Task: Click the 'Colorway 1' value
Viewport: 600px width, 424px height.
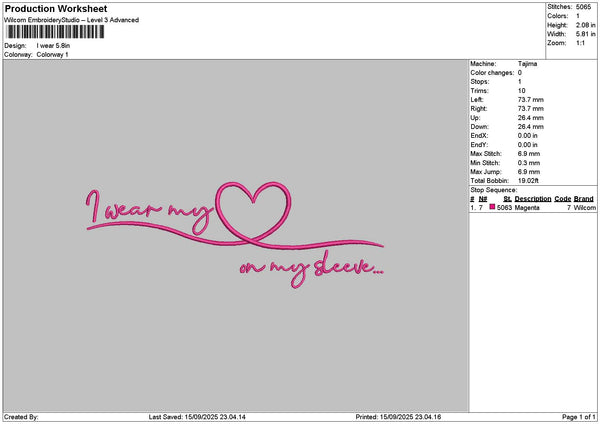Action: tap(52, 55)
